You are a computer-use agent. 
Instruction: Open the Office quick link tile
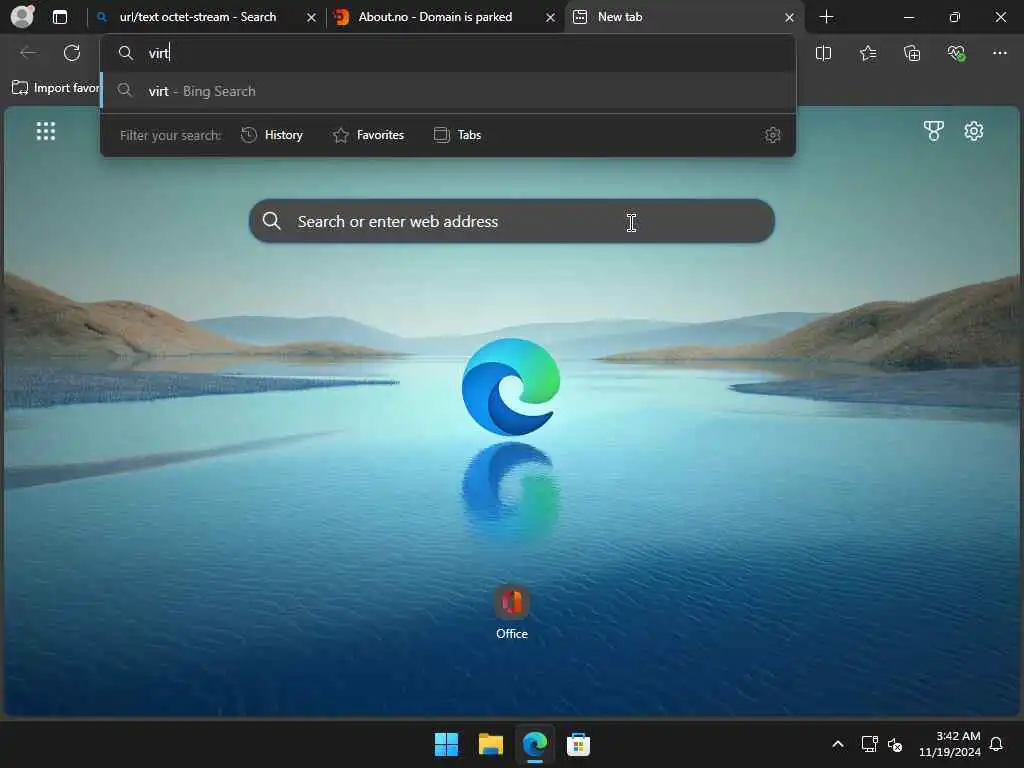coord(512,612)
